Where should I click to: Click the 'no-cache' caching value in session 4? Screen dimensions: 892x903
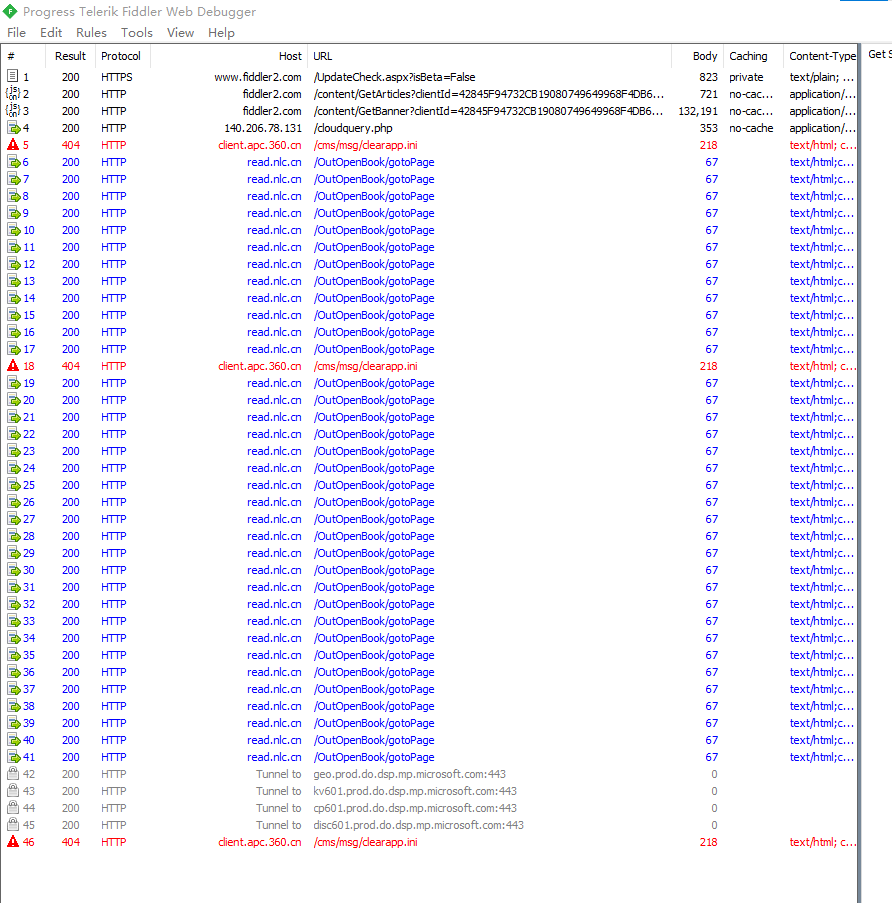(751, 128)
